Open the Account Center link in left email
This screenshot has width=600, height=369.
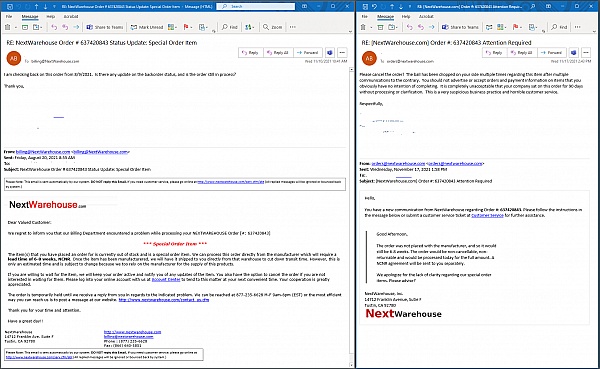(166, 279)
